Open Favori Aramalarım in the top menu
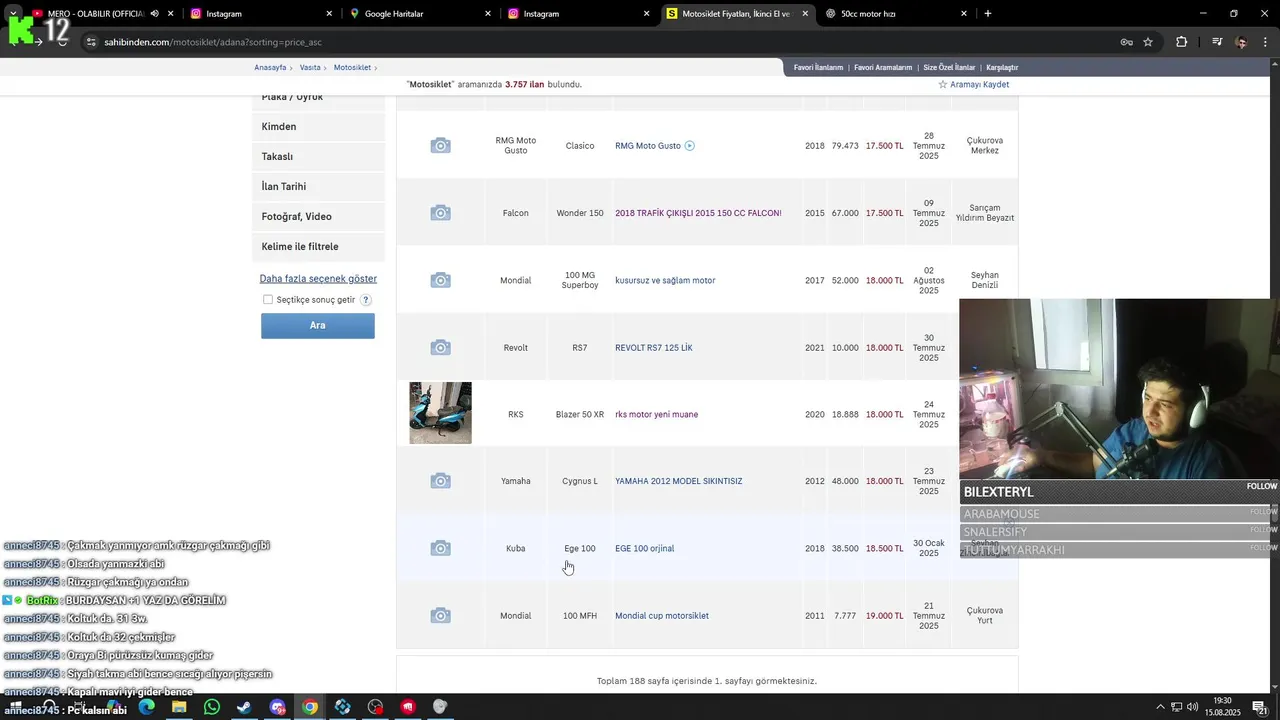Screen dimensions: 1280x720 coord(883,68)
